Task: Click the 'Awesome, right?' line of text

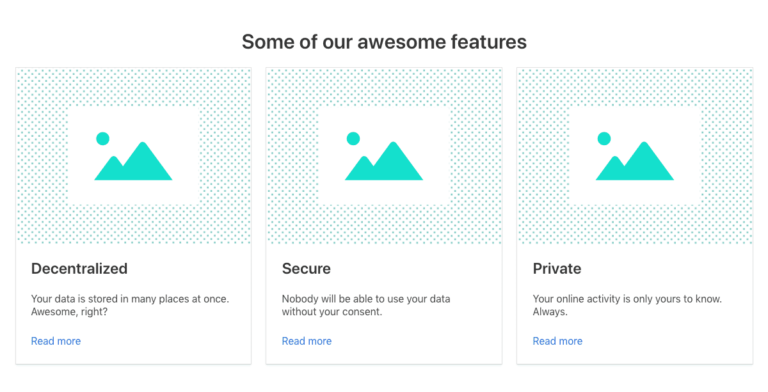Action: 69,312
